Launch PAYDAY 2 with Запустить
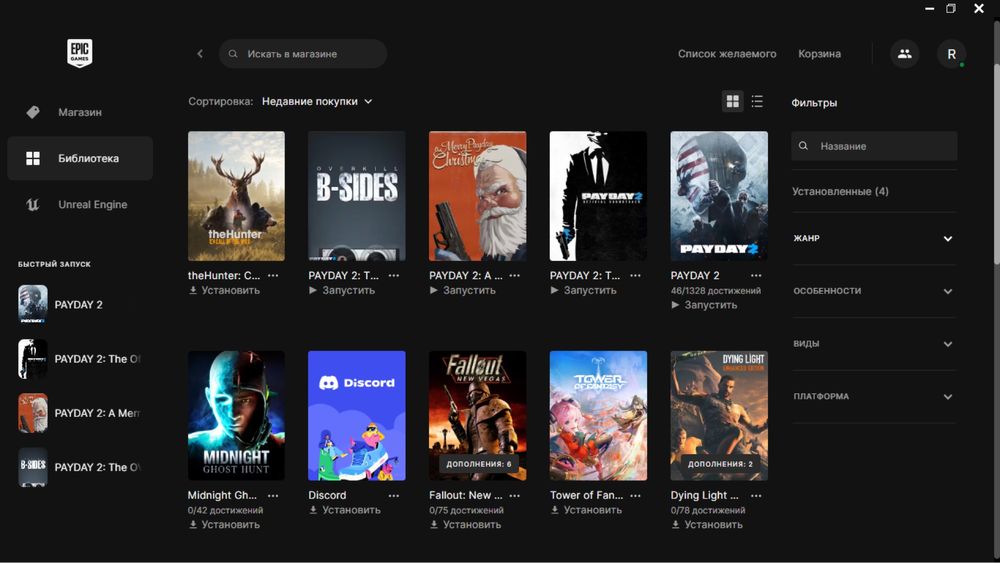 coord(704,305)
